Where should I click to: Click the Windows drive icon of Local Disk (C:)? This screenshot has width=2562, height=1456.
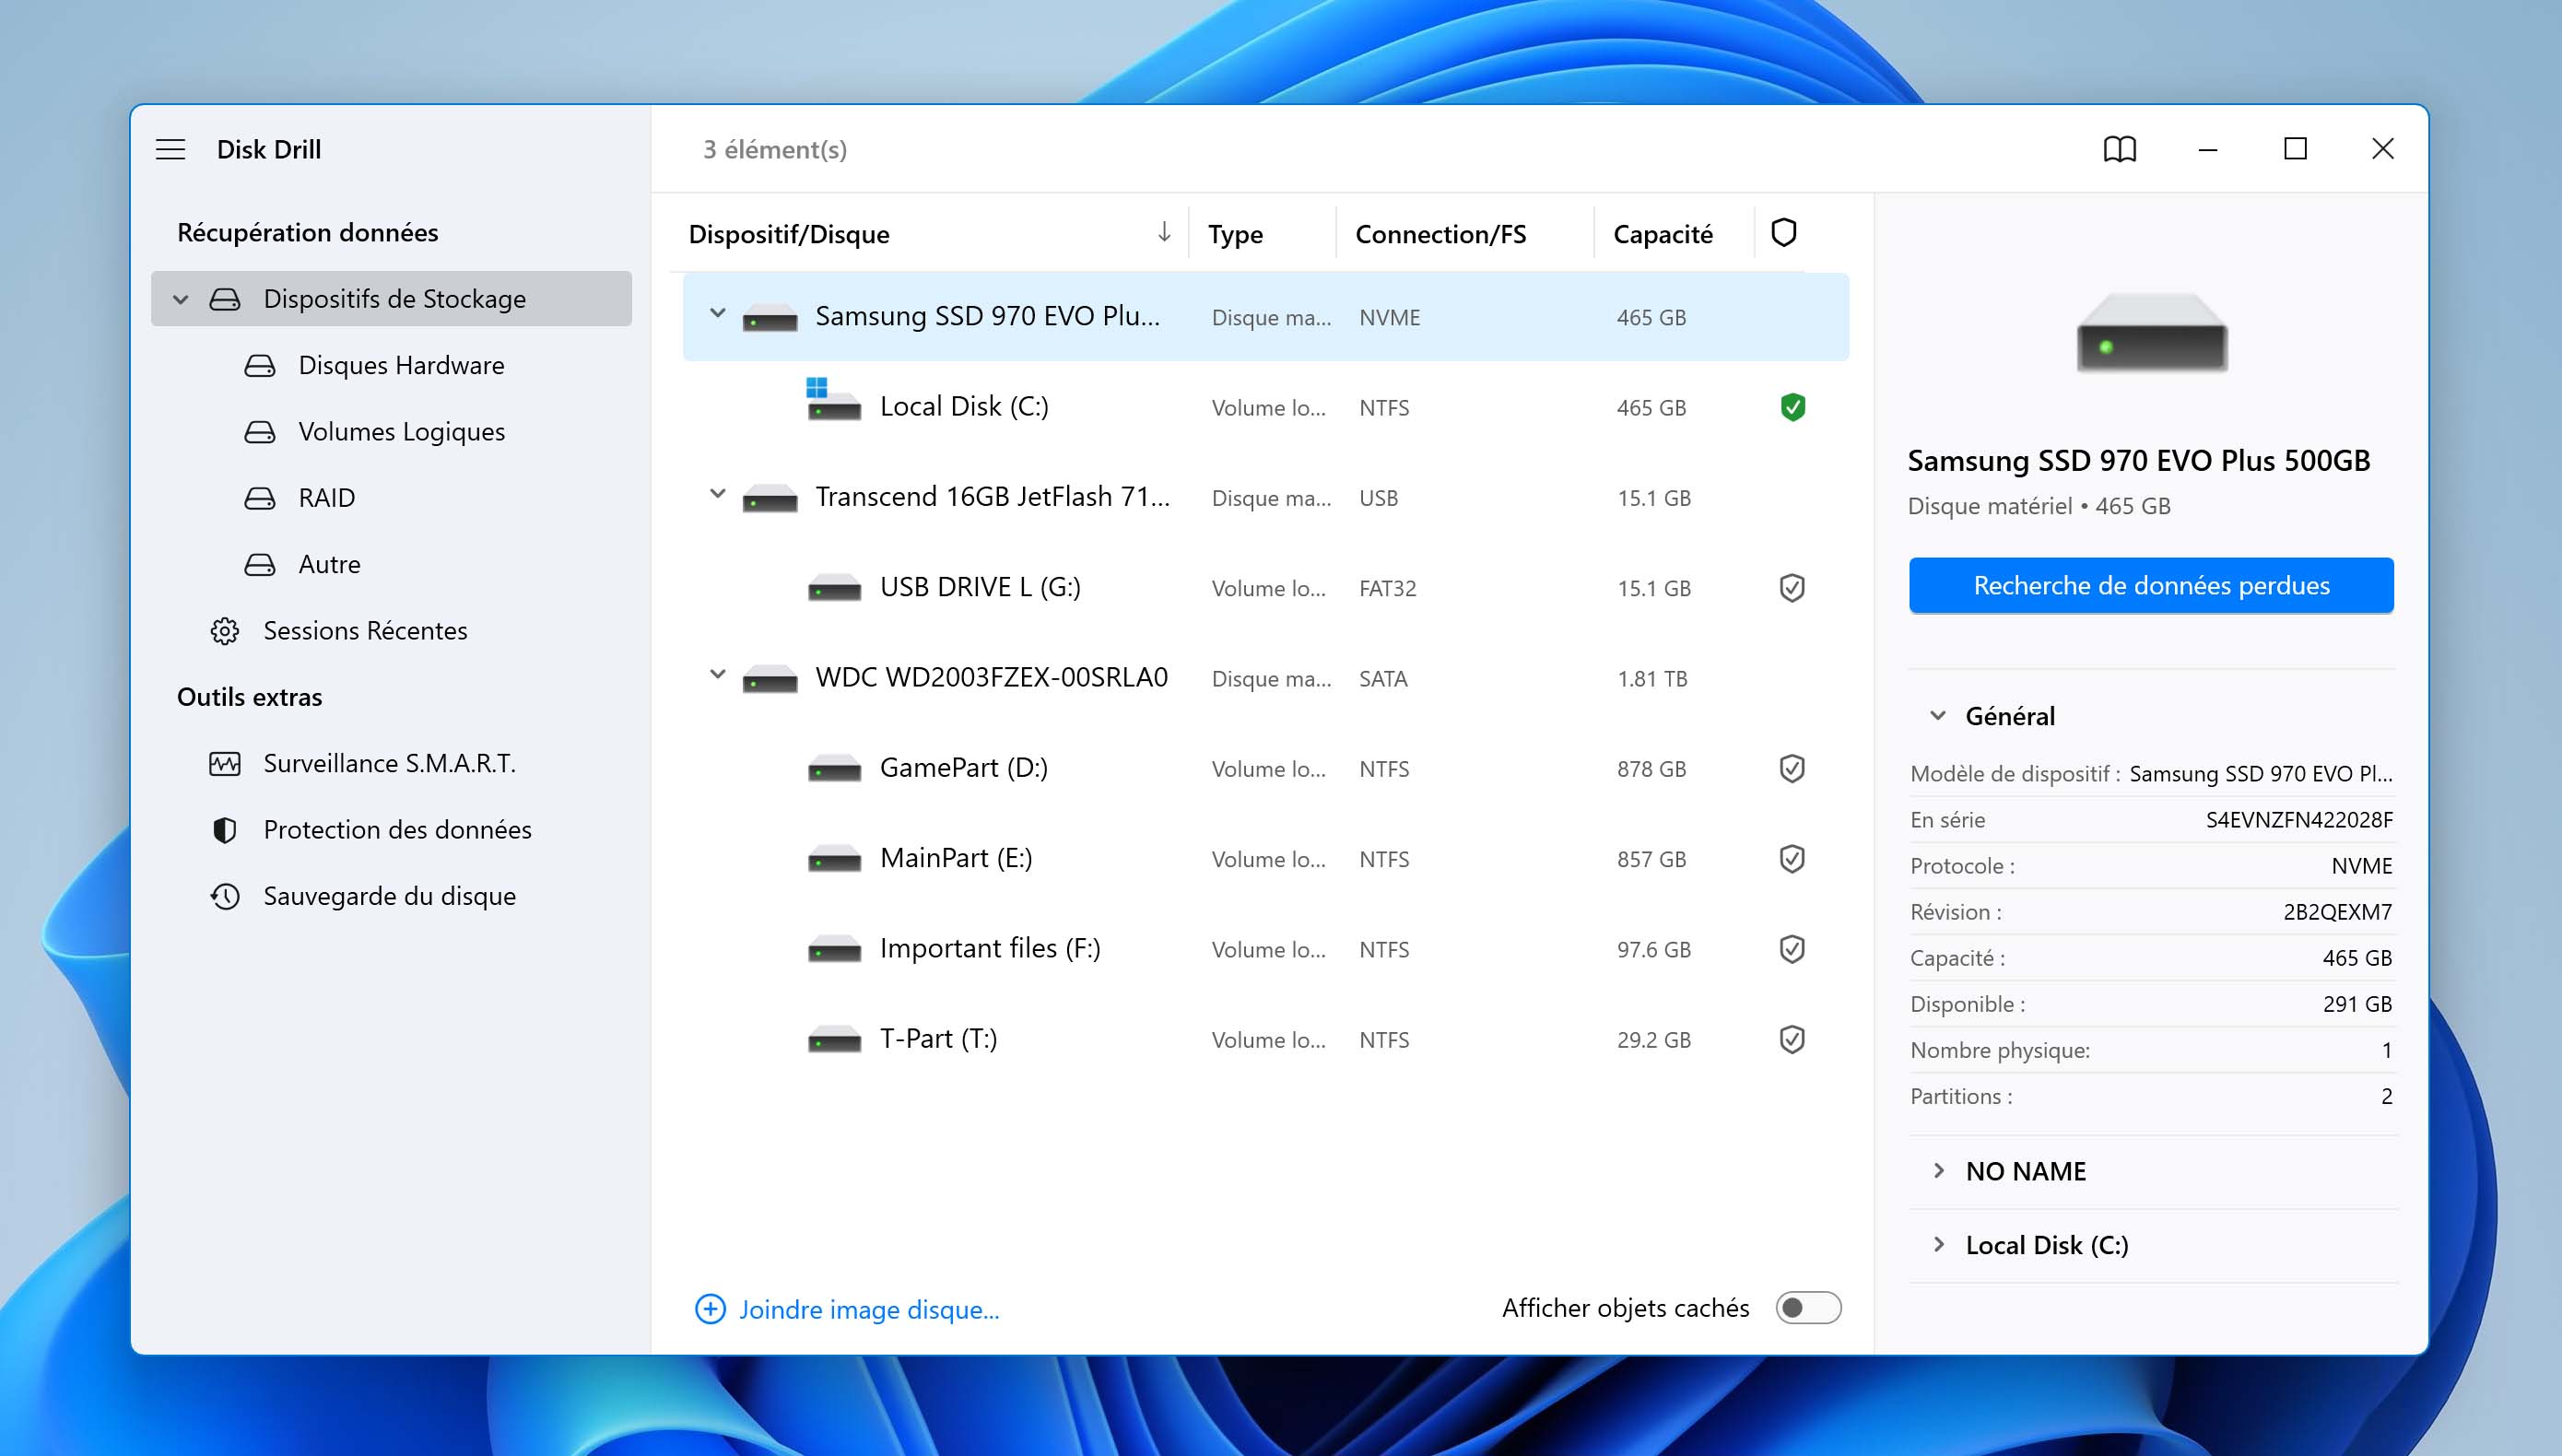pos(834,400)
